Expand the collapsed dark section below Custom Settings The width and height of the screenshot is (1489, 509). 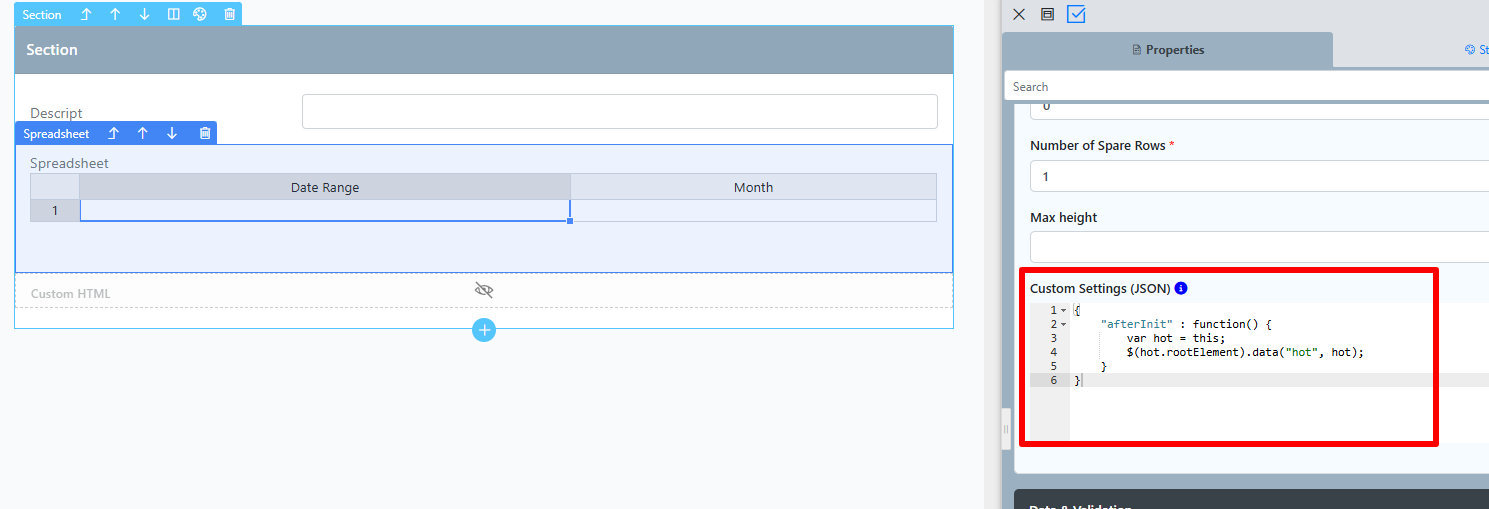point(1251,499)
